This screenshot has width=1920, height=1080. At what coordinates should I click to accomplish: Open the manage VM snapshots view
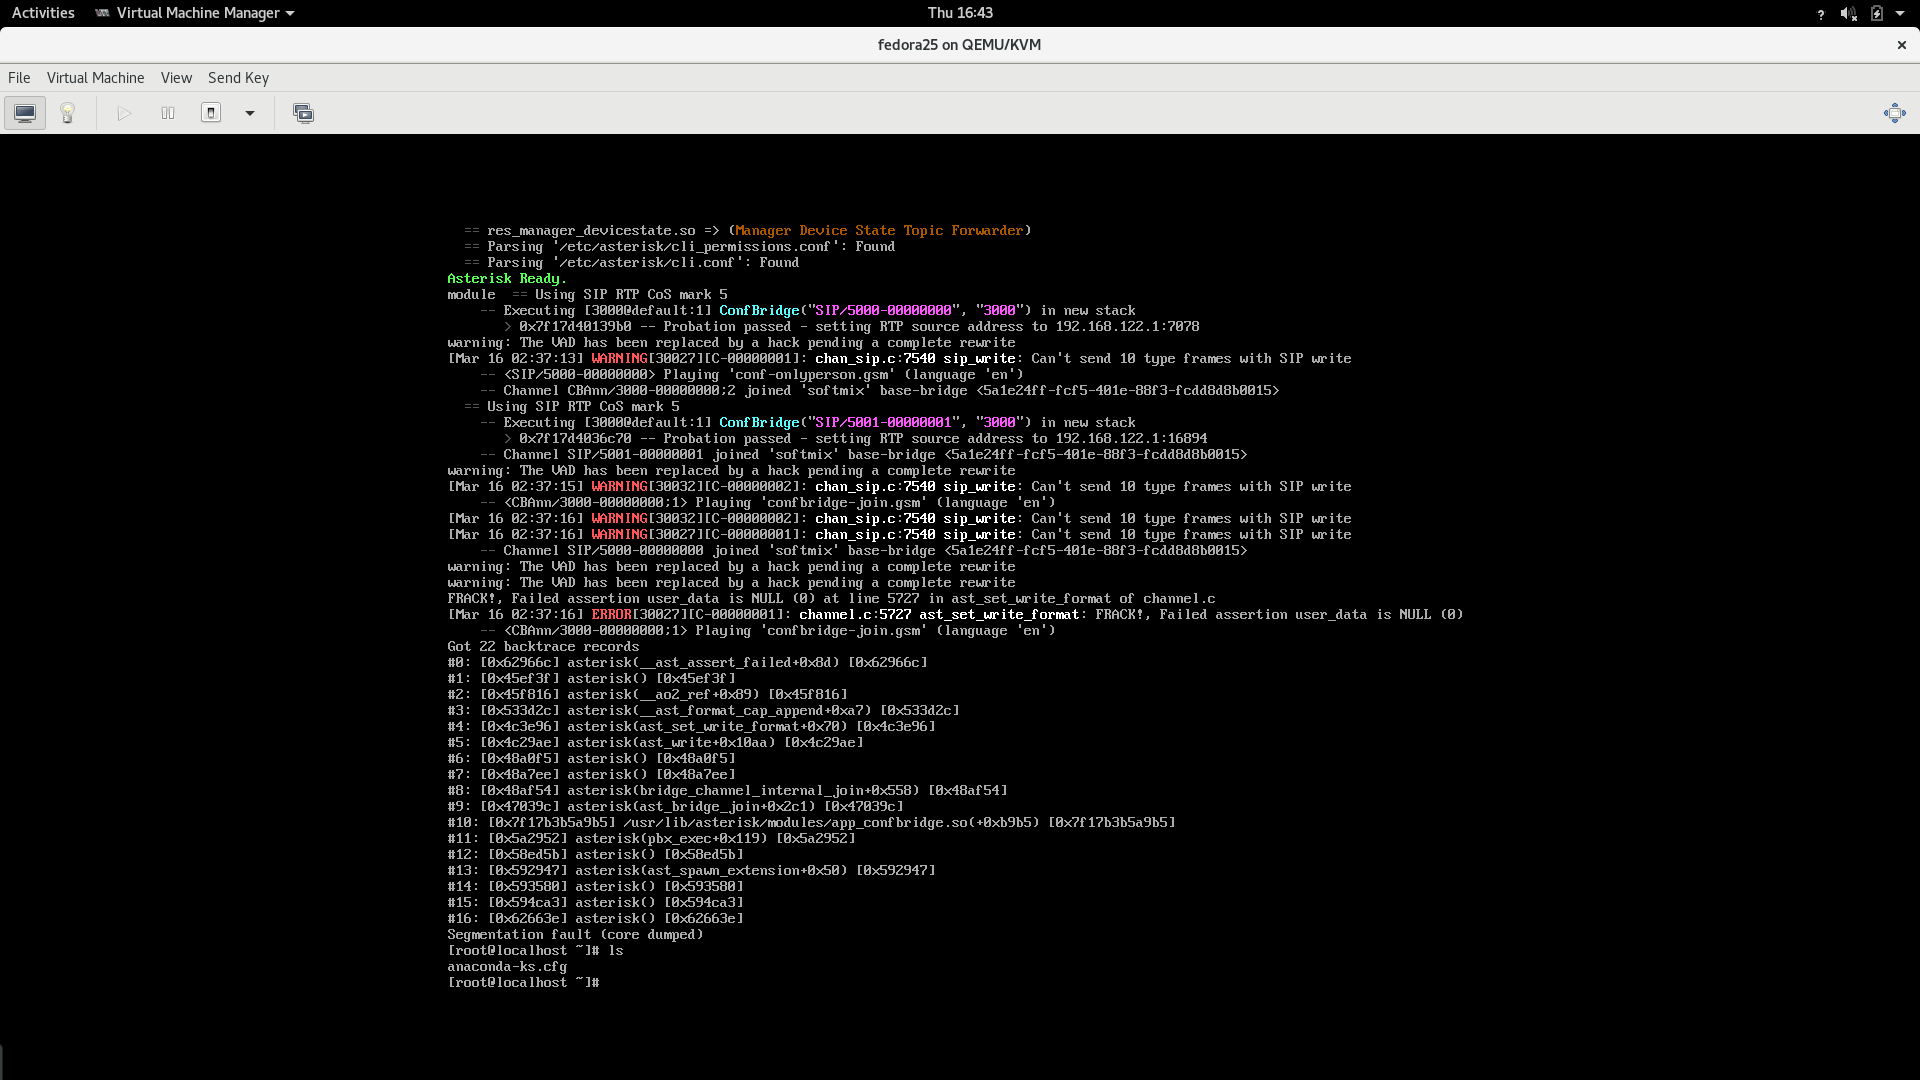click(303, 113)
